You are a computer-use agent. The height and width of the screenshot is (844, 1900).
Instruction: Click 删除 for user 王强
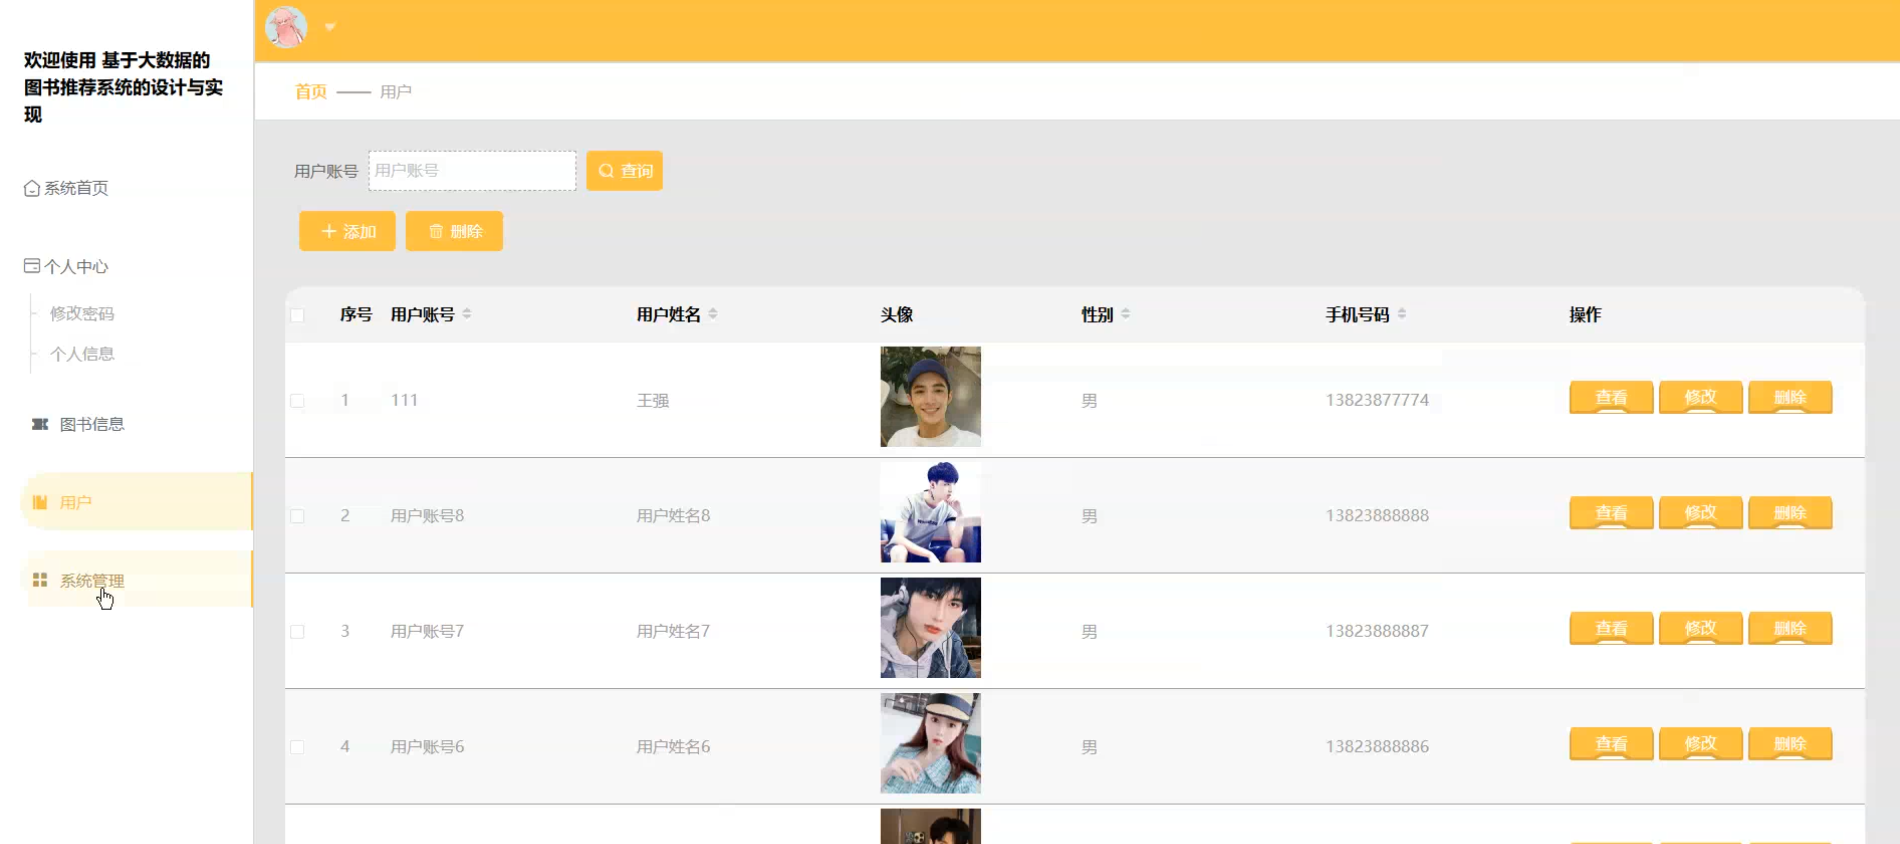point(1790,397)
